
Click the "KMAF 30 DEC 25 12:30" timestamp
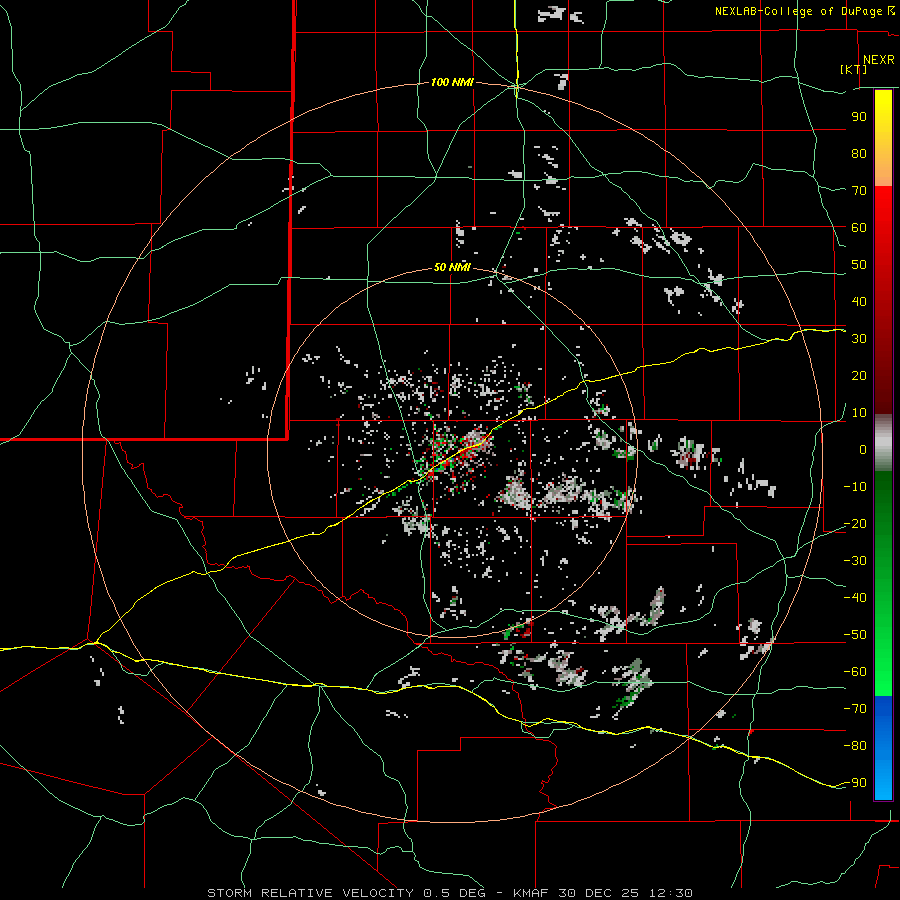tap(602, 893)
